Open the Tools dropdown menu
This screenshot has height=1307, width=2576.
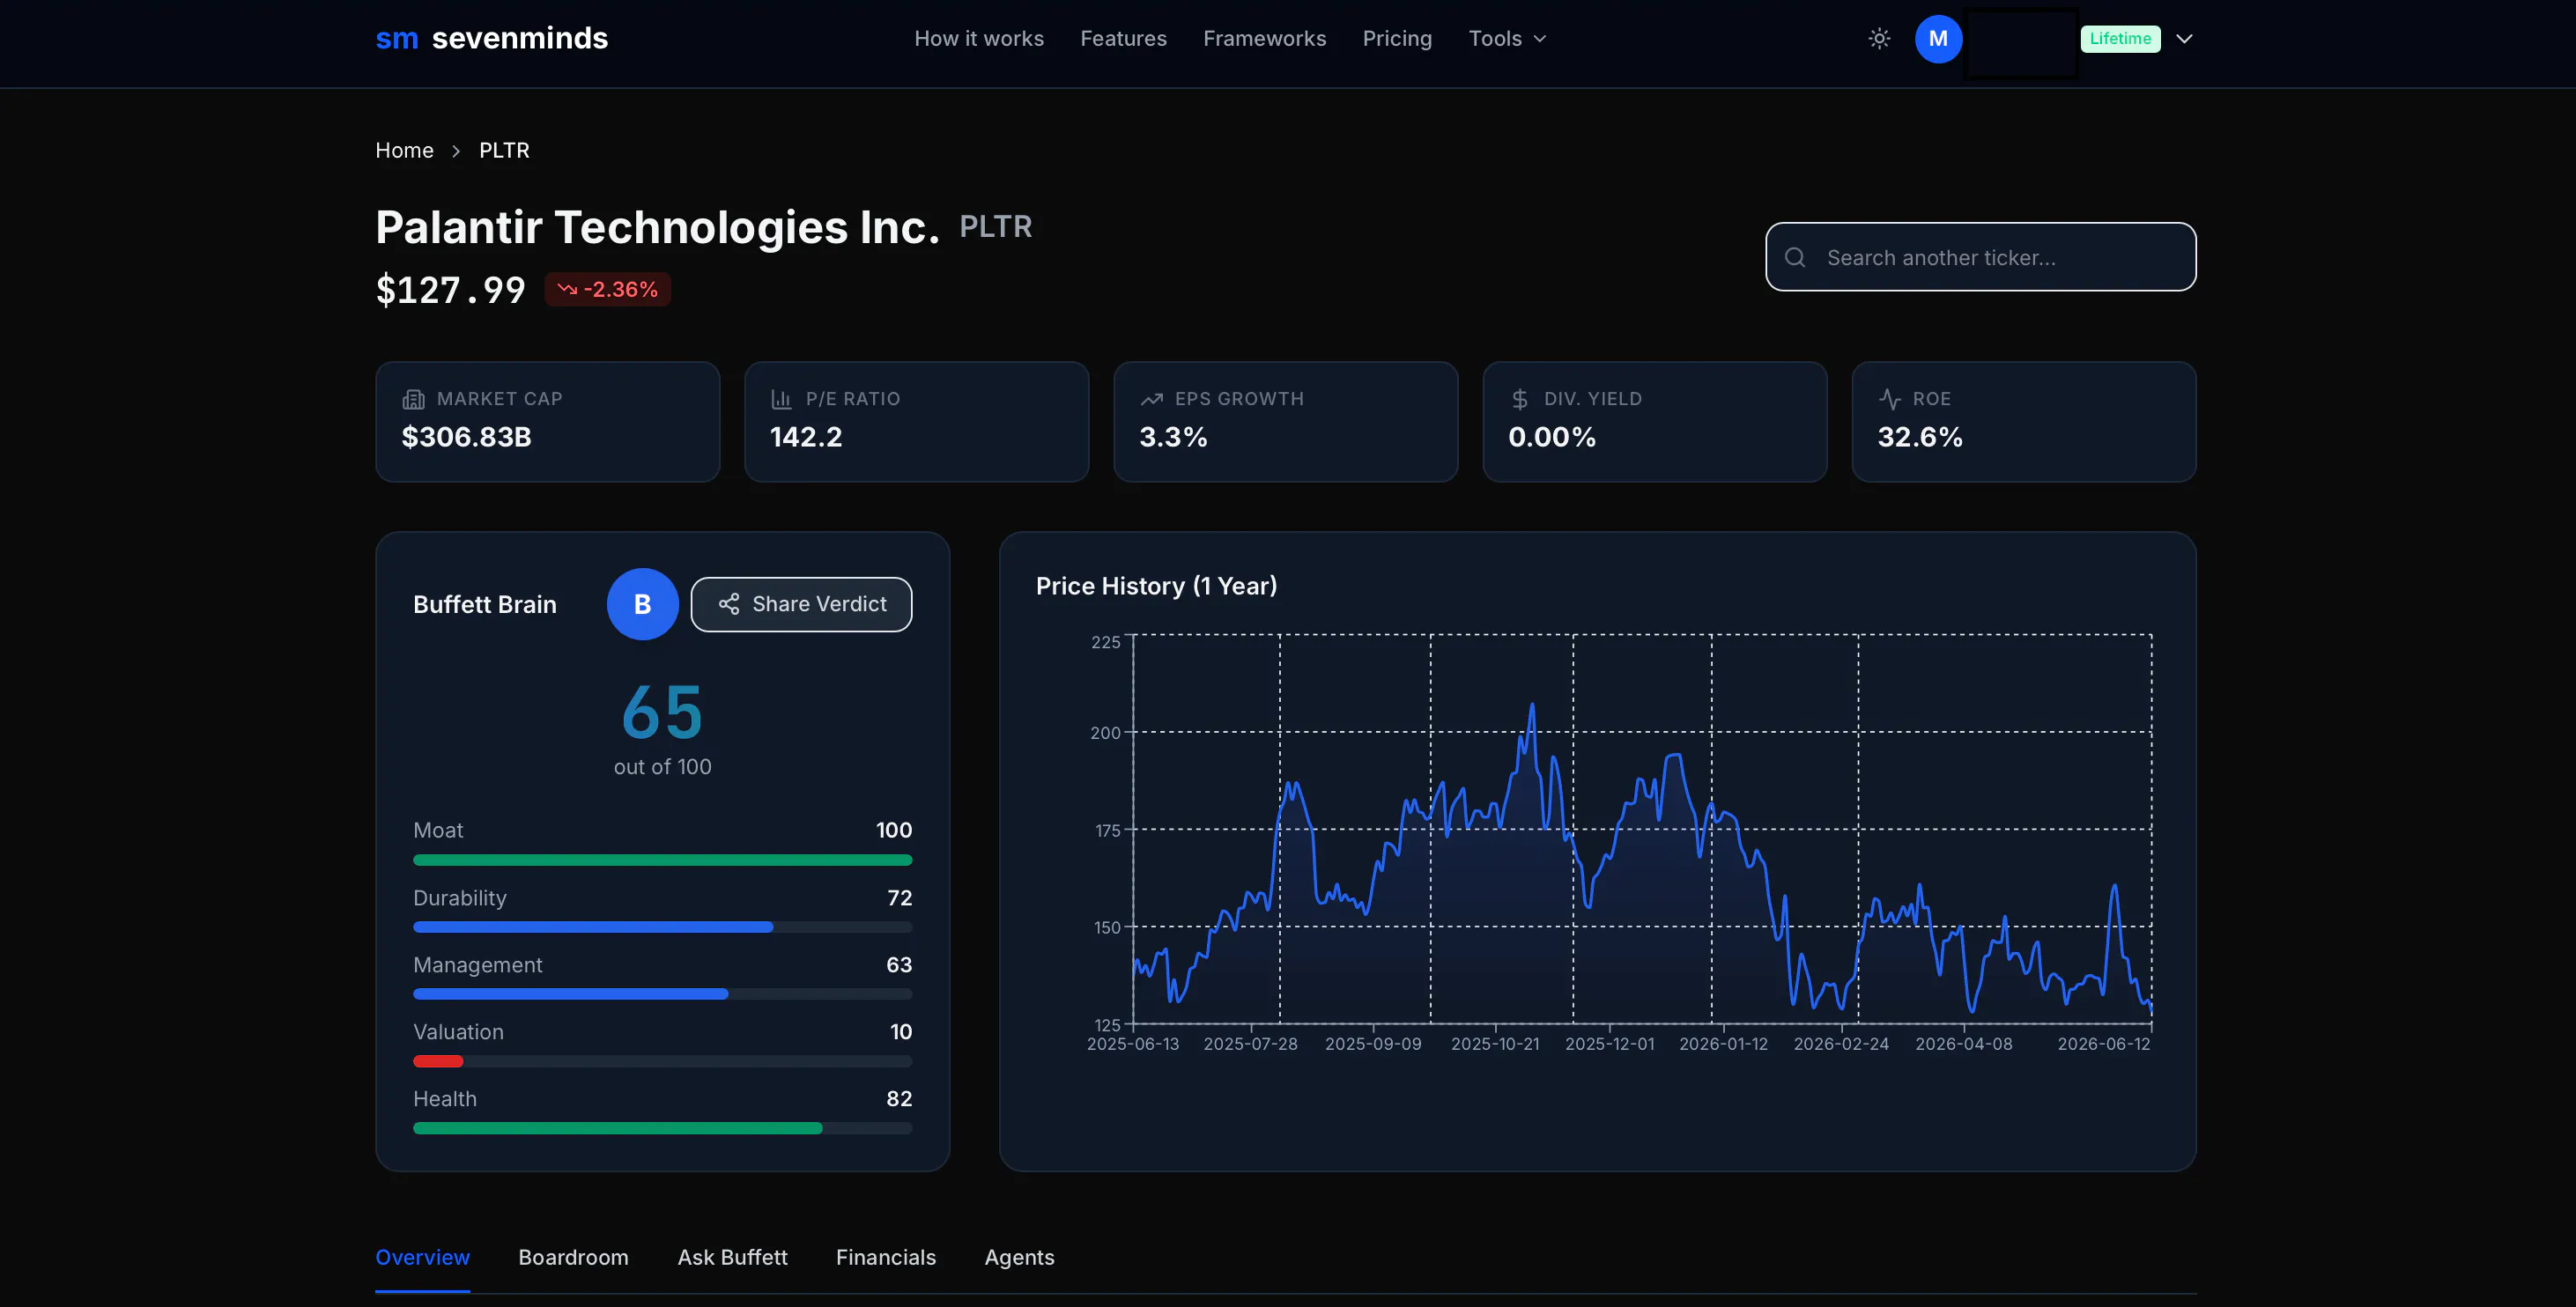(x=1507, y=39)
